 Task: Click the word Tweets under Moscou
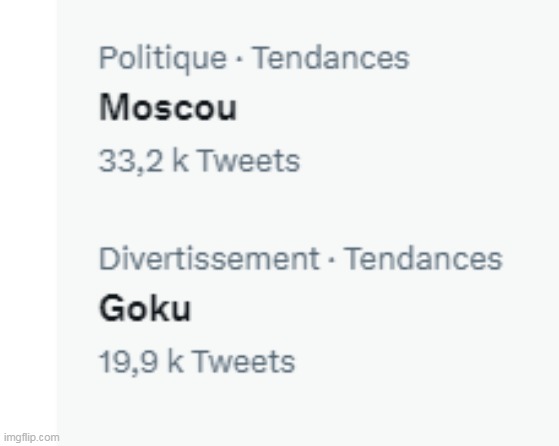(x=248, y=161)
